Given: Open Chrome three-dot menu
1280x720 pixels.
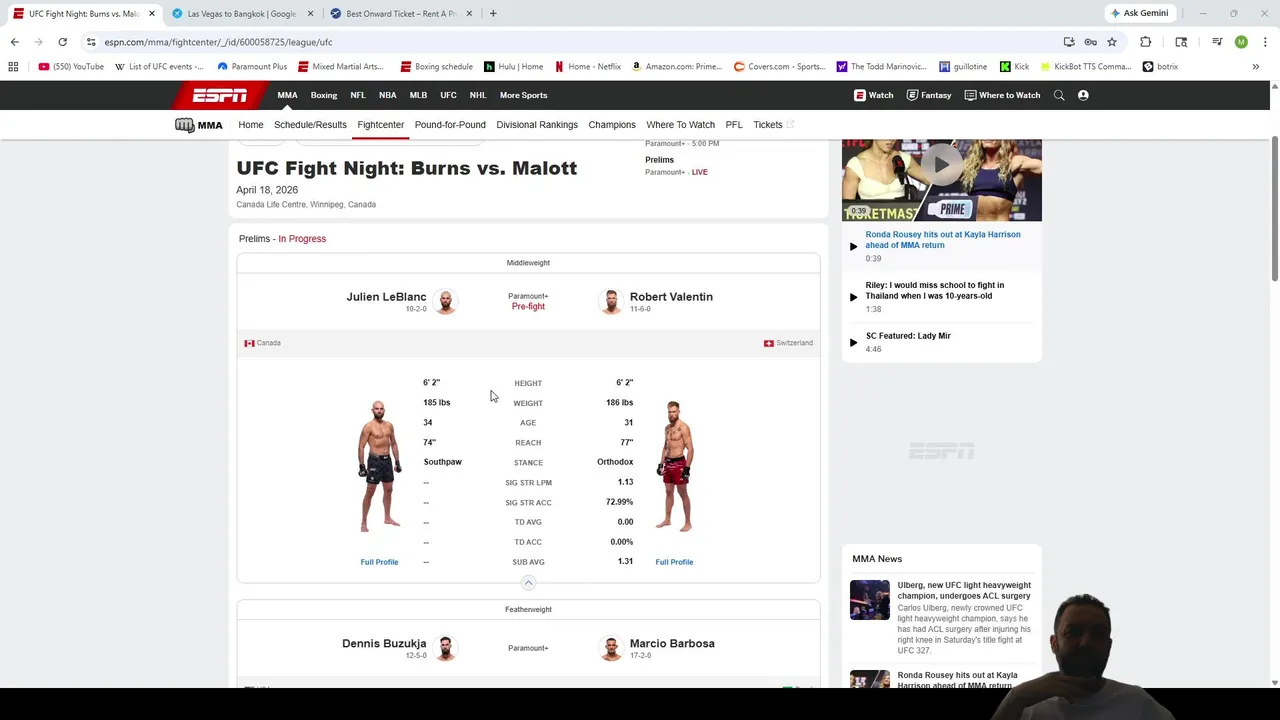Looking at the screenshot, I should coord(1265,42).
